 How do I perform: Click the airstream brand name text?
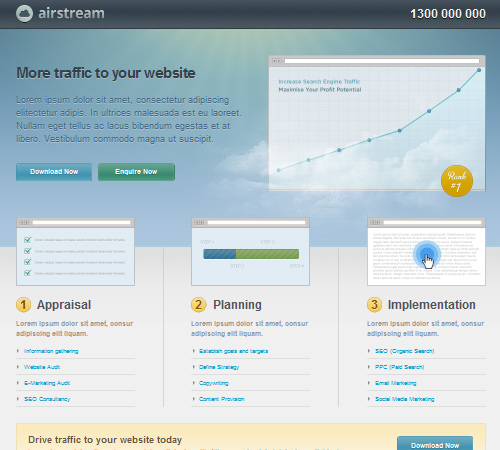click(71, 13)
